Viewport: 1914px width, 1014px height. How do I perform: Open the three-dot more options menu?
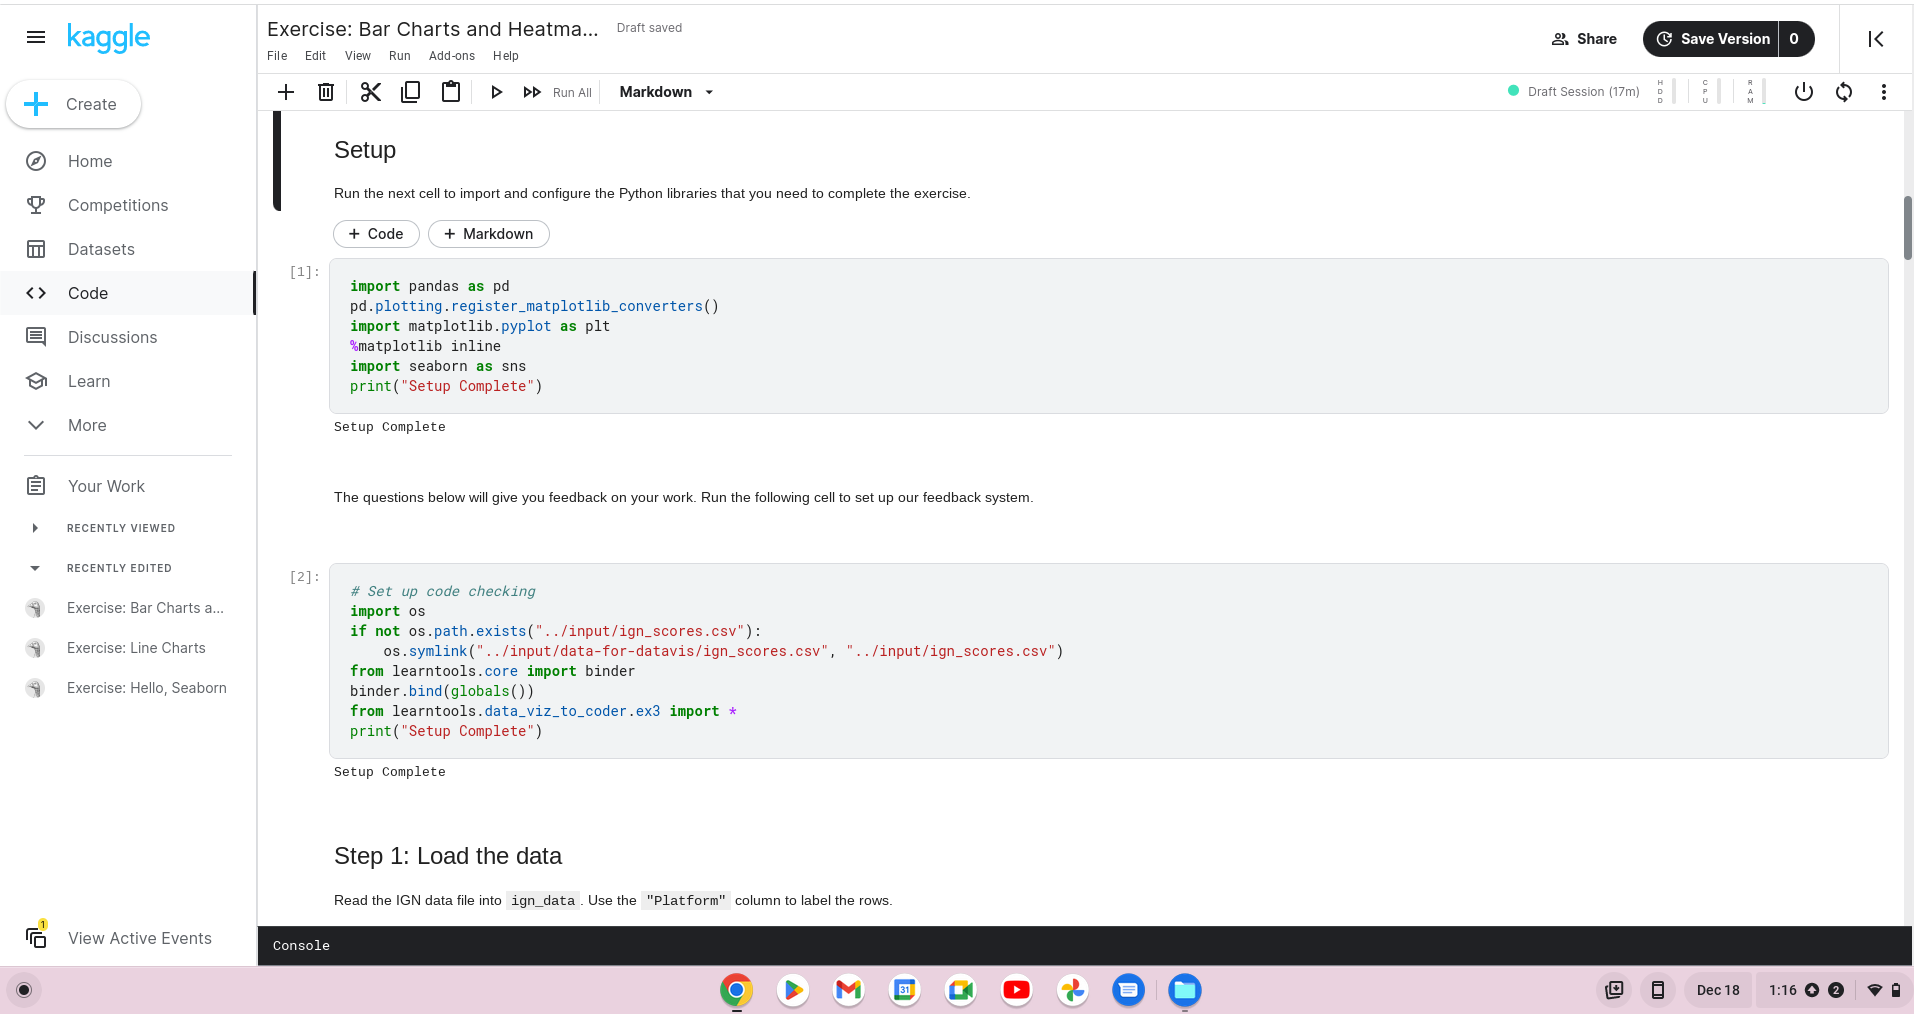(x=1884, y=92)
